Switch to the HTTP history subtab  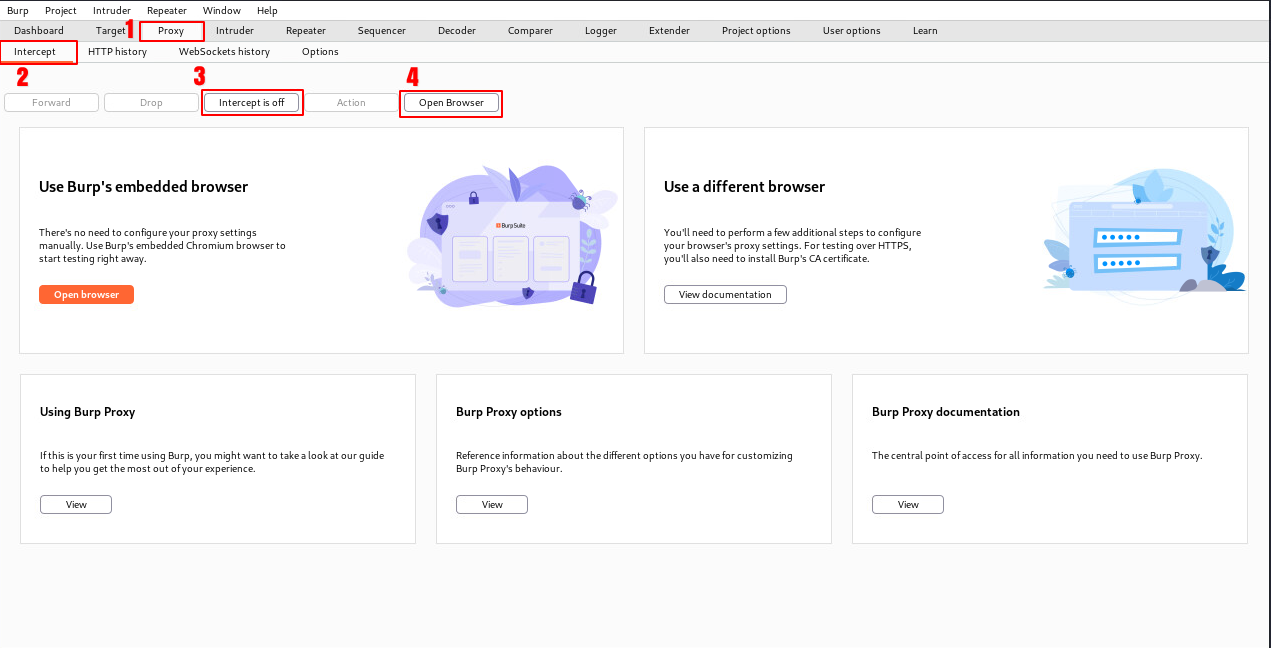tap(117, 52)
